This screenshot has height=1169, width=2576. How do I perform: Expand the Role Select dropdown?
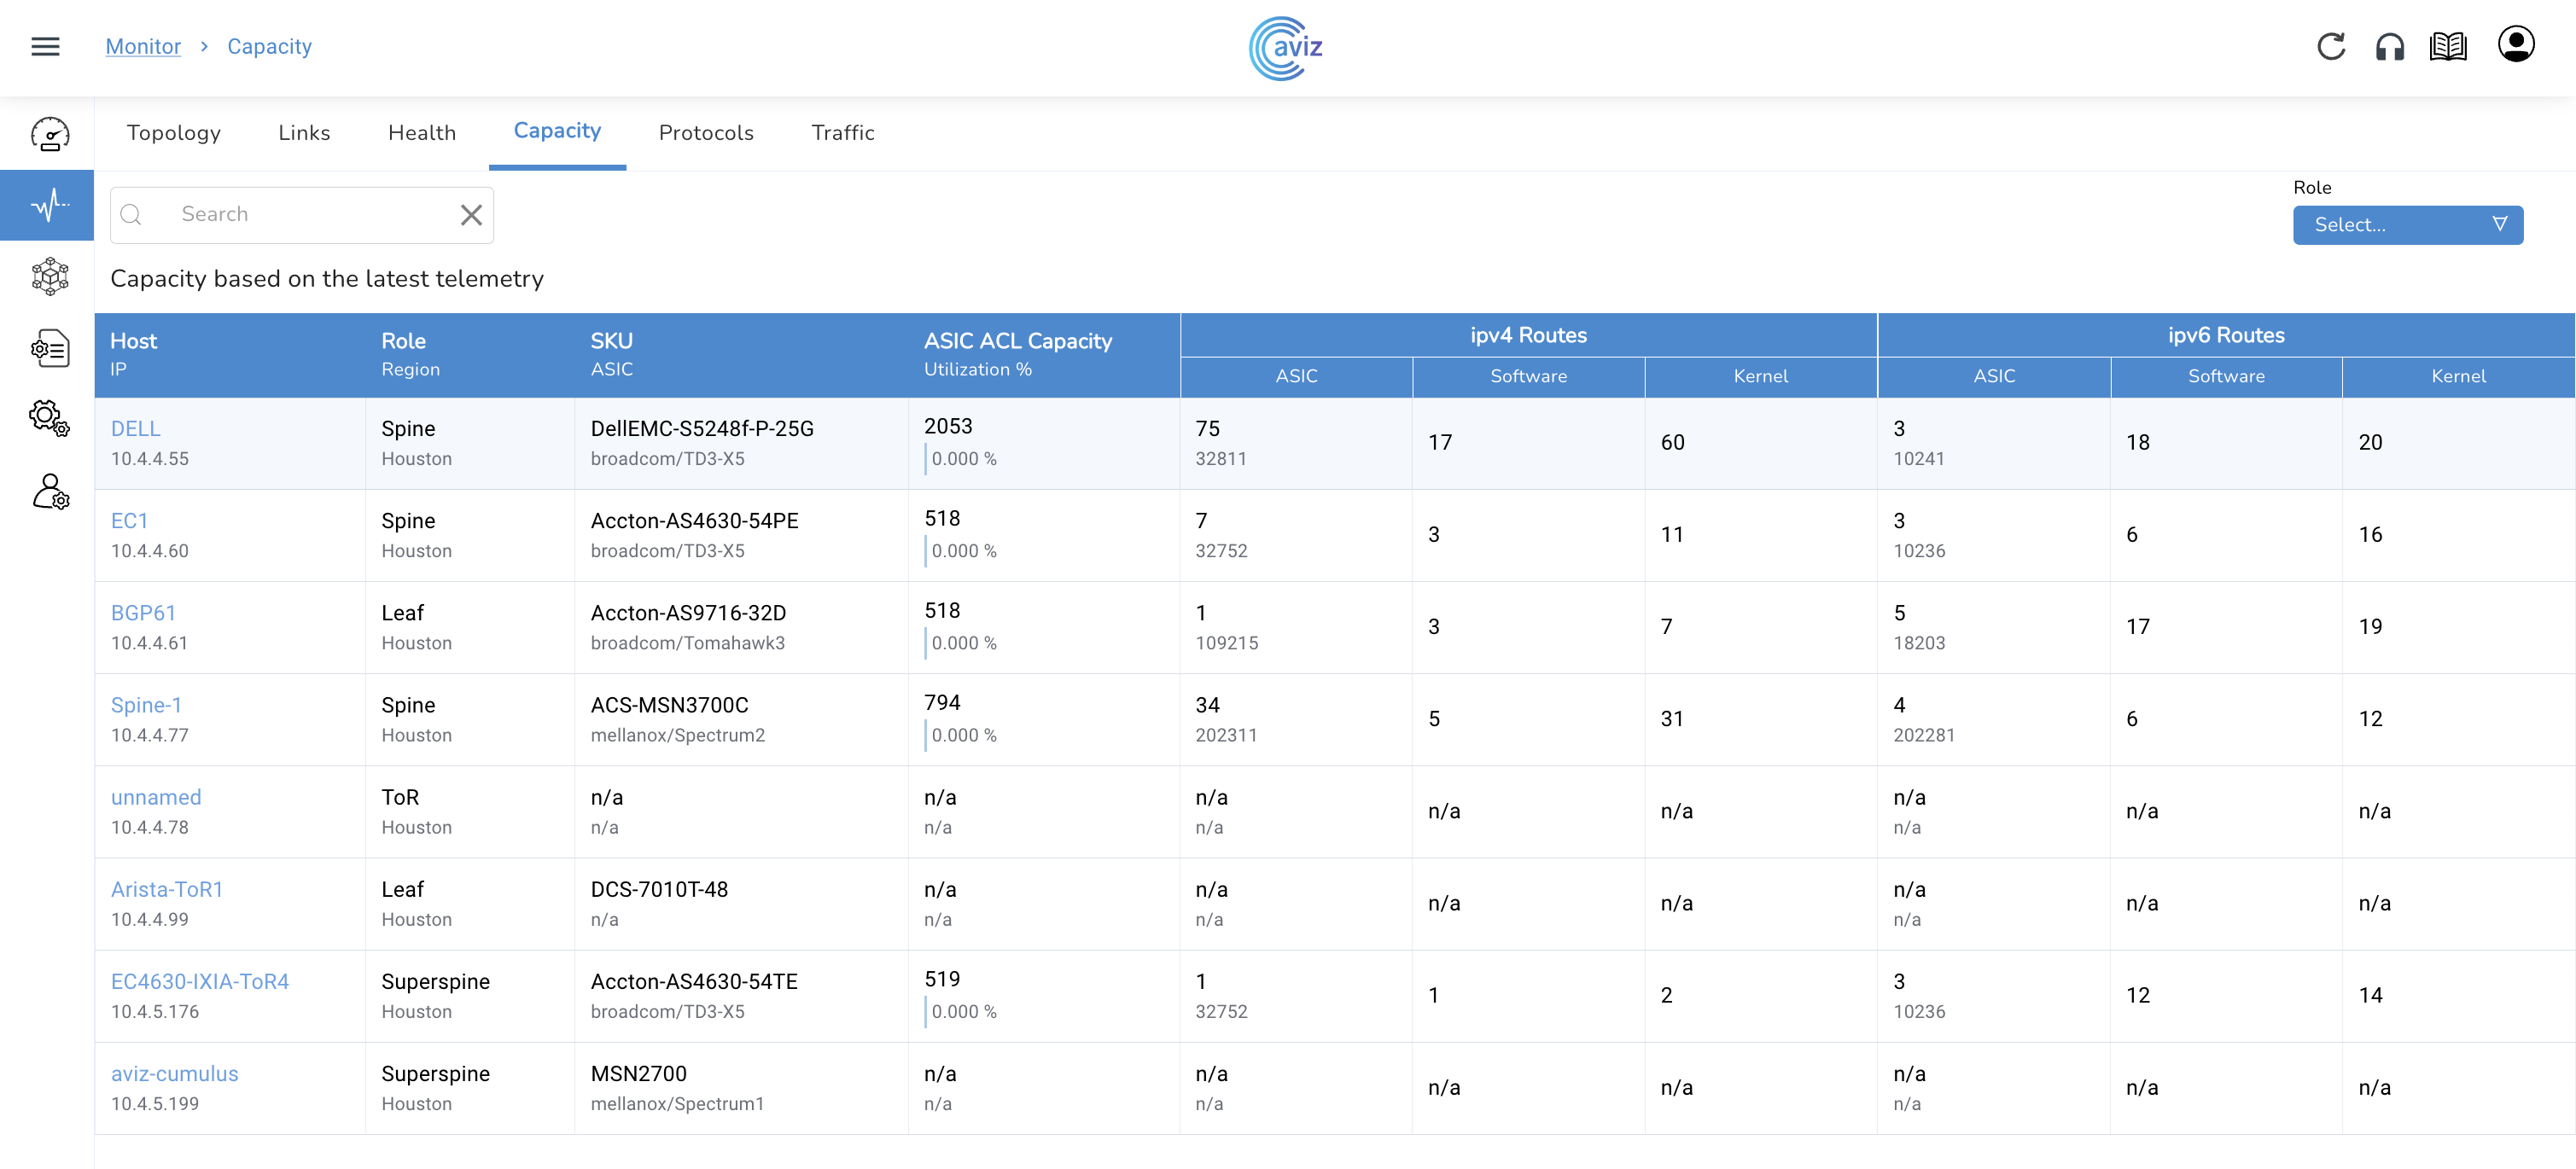[2407, 225]
